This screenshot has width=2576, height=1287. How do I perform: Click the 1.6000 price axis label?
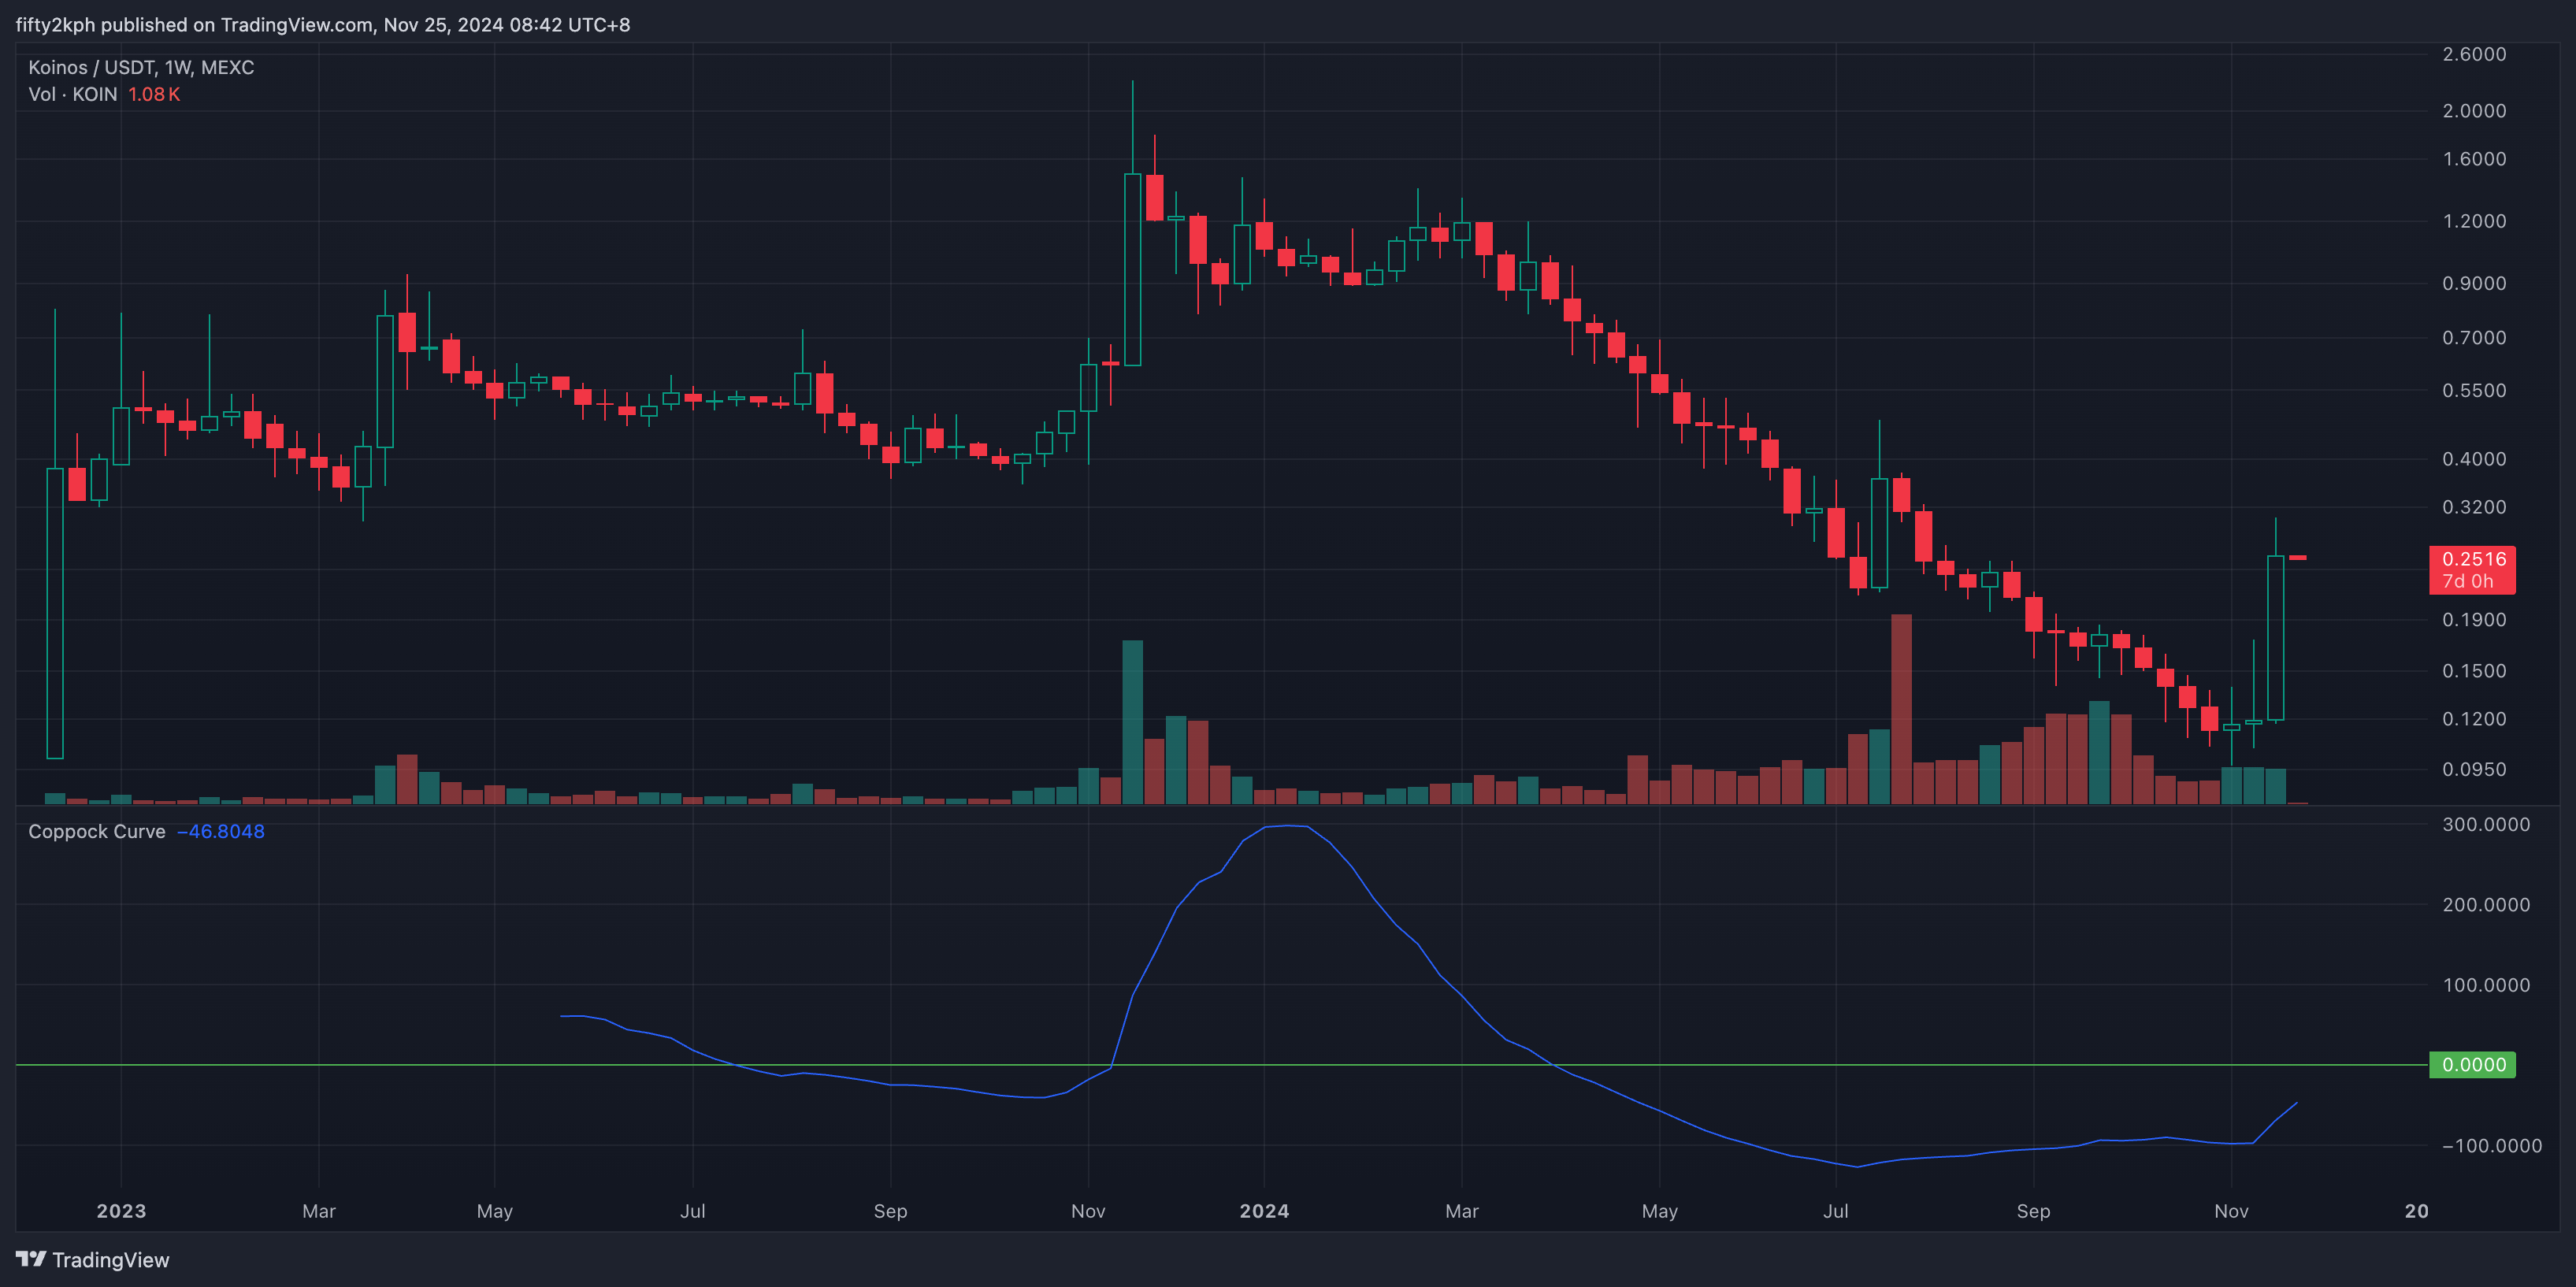tap(2474, 158)
